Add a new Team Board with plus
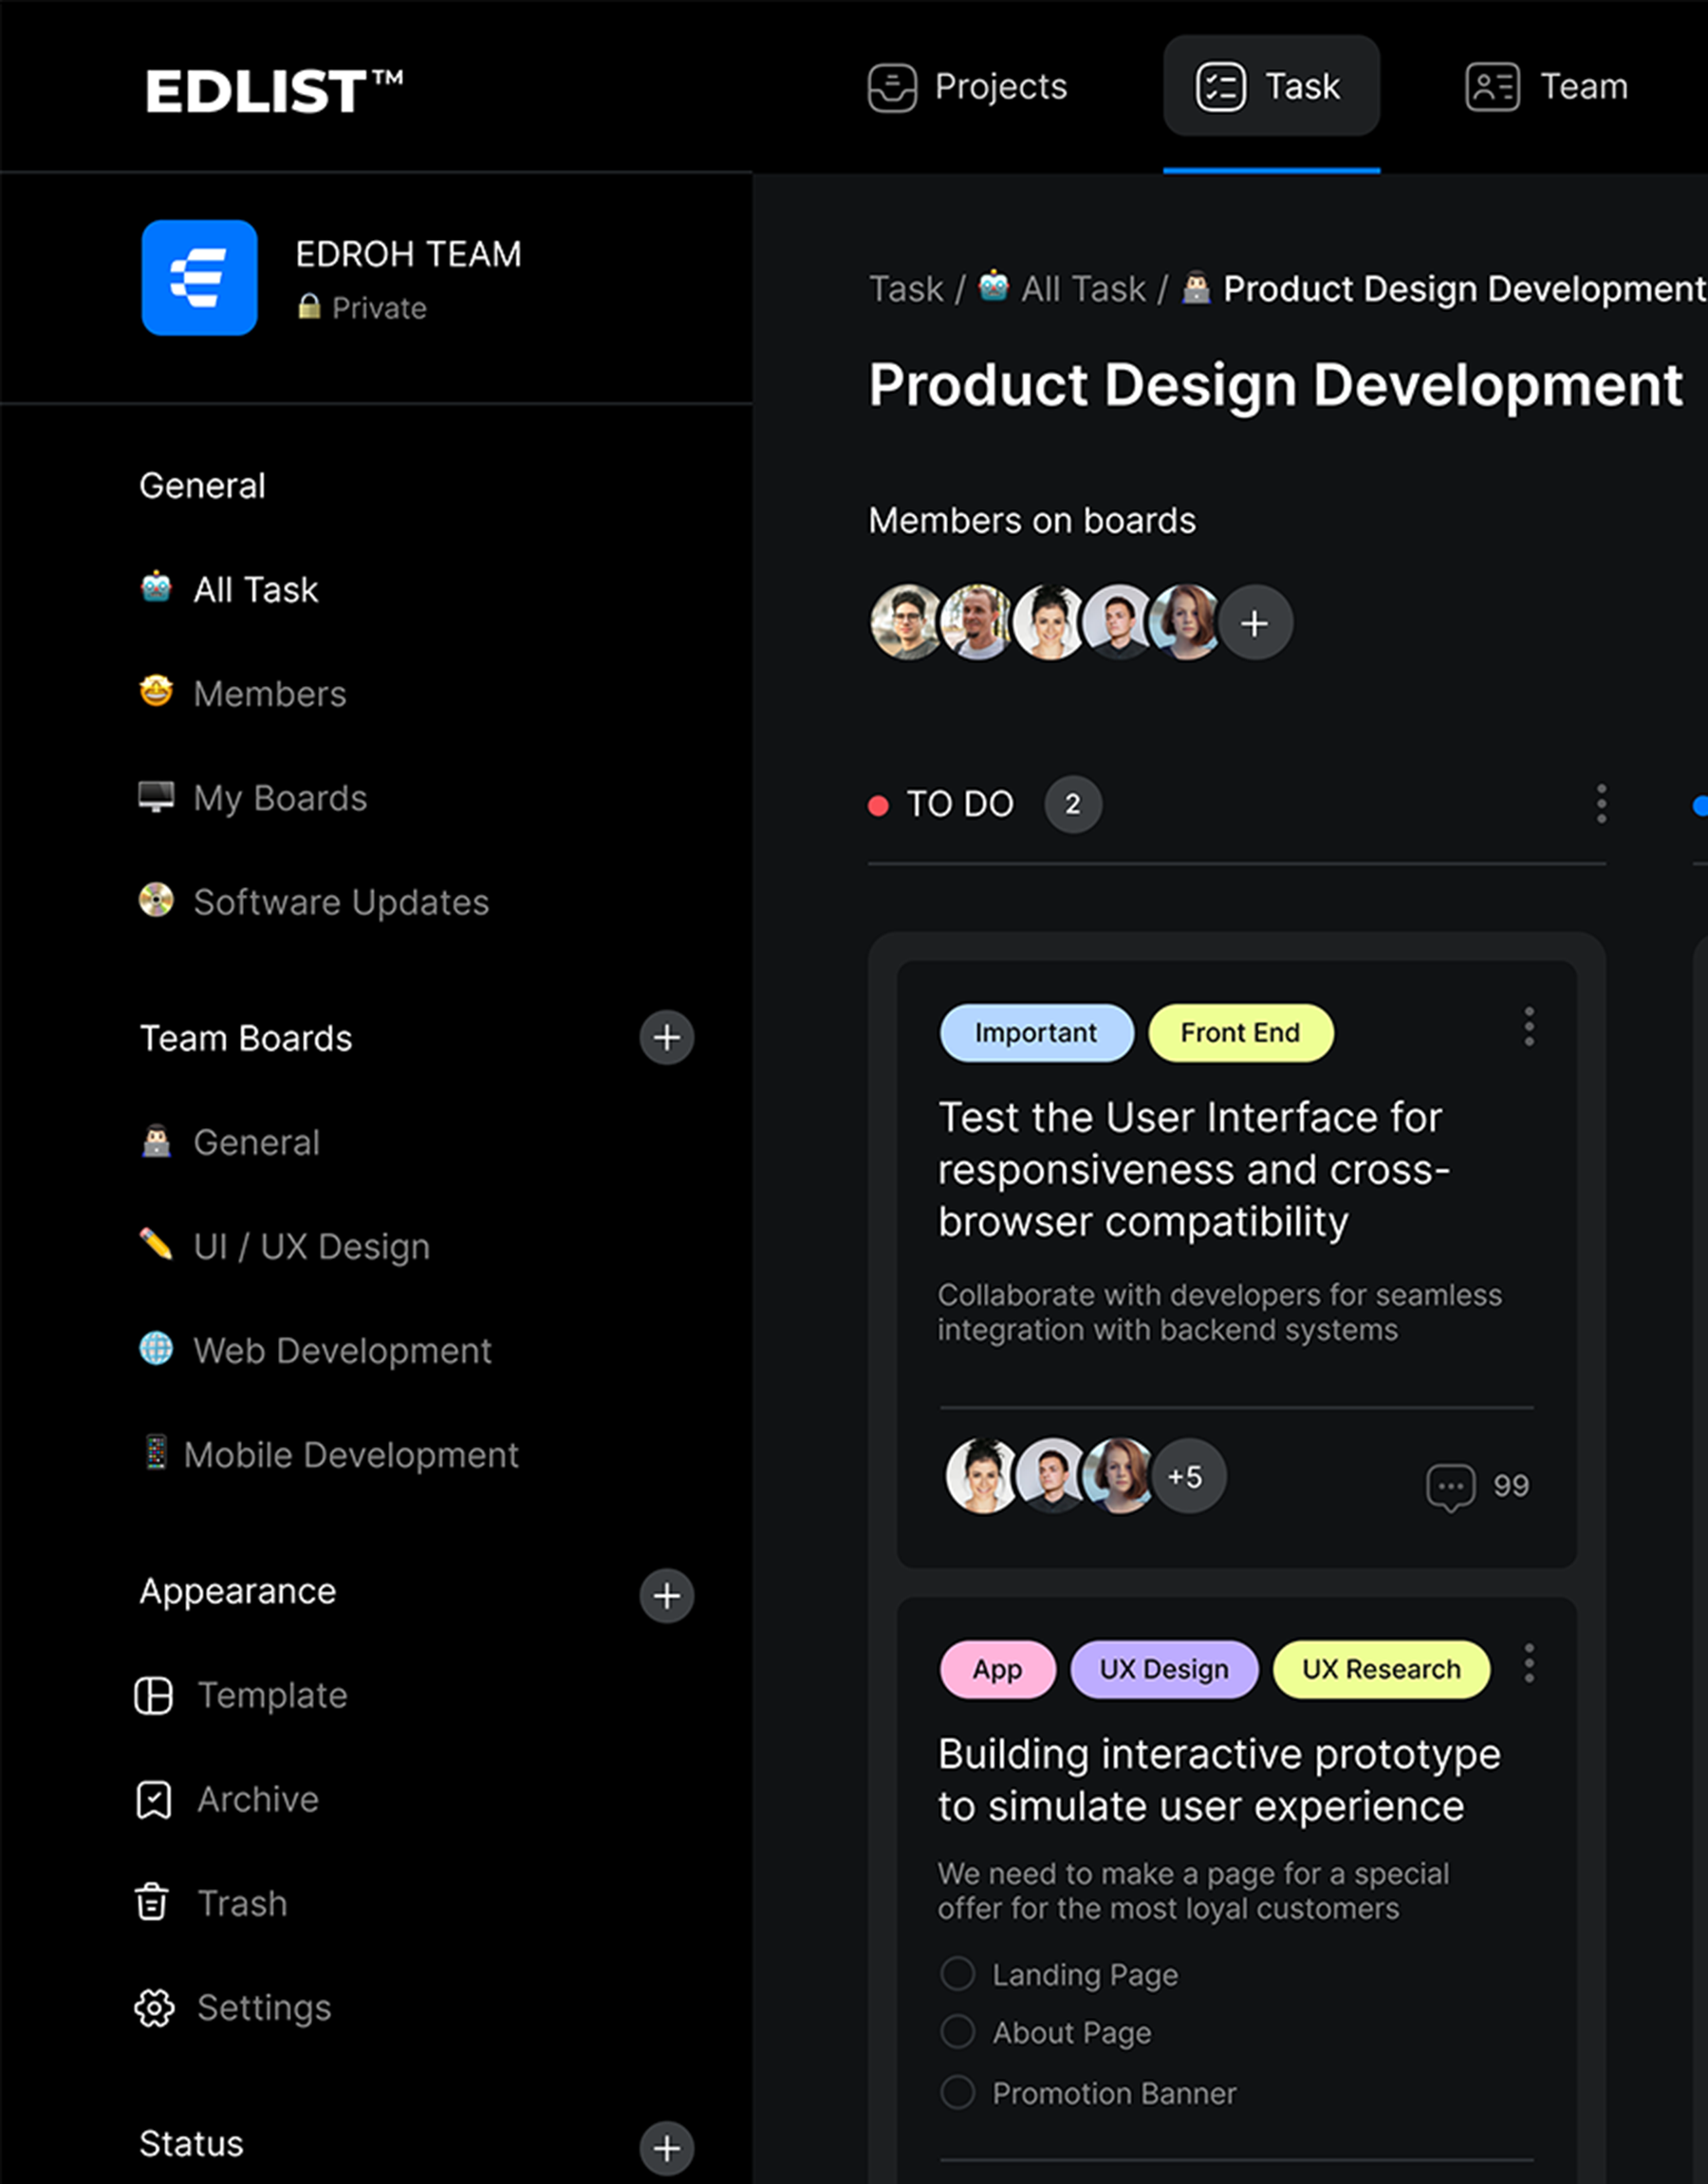 (x=667, y=1037)
